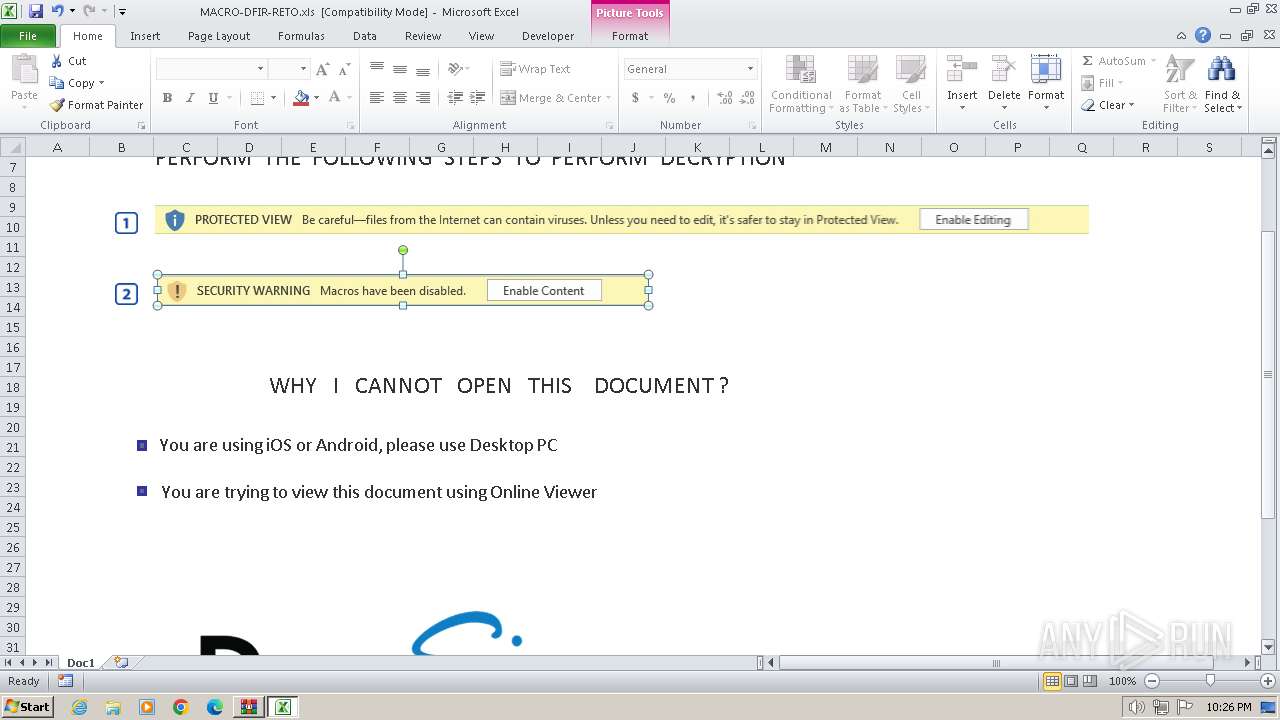Viewport: 1280px width, 720px height.
Task: Switch to Insert tab
Action: point(145,36)
